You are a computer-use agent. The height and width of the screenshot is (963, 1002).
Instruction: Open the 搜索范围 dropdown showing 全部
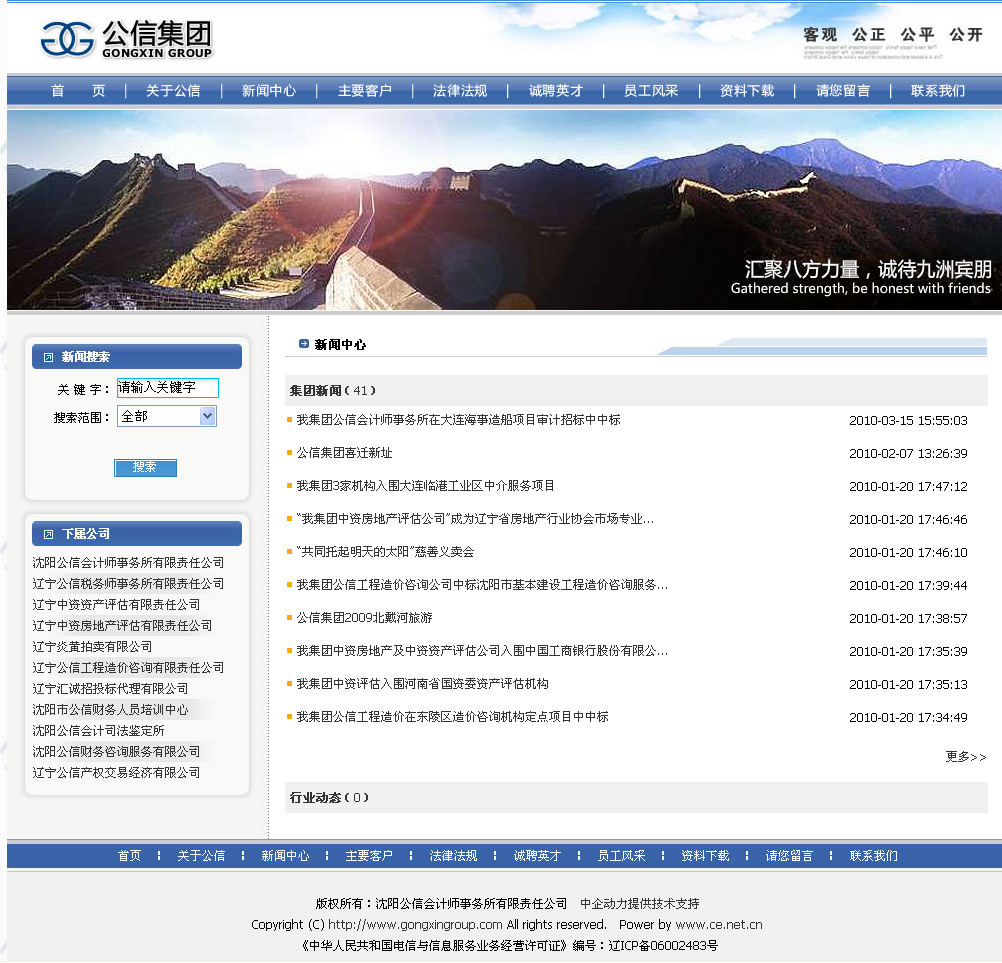(166, 415)
